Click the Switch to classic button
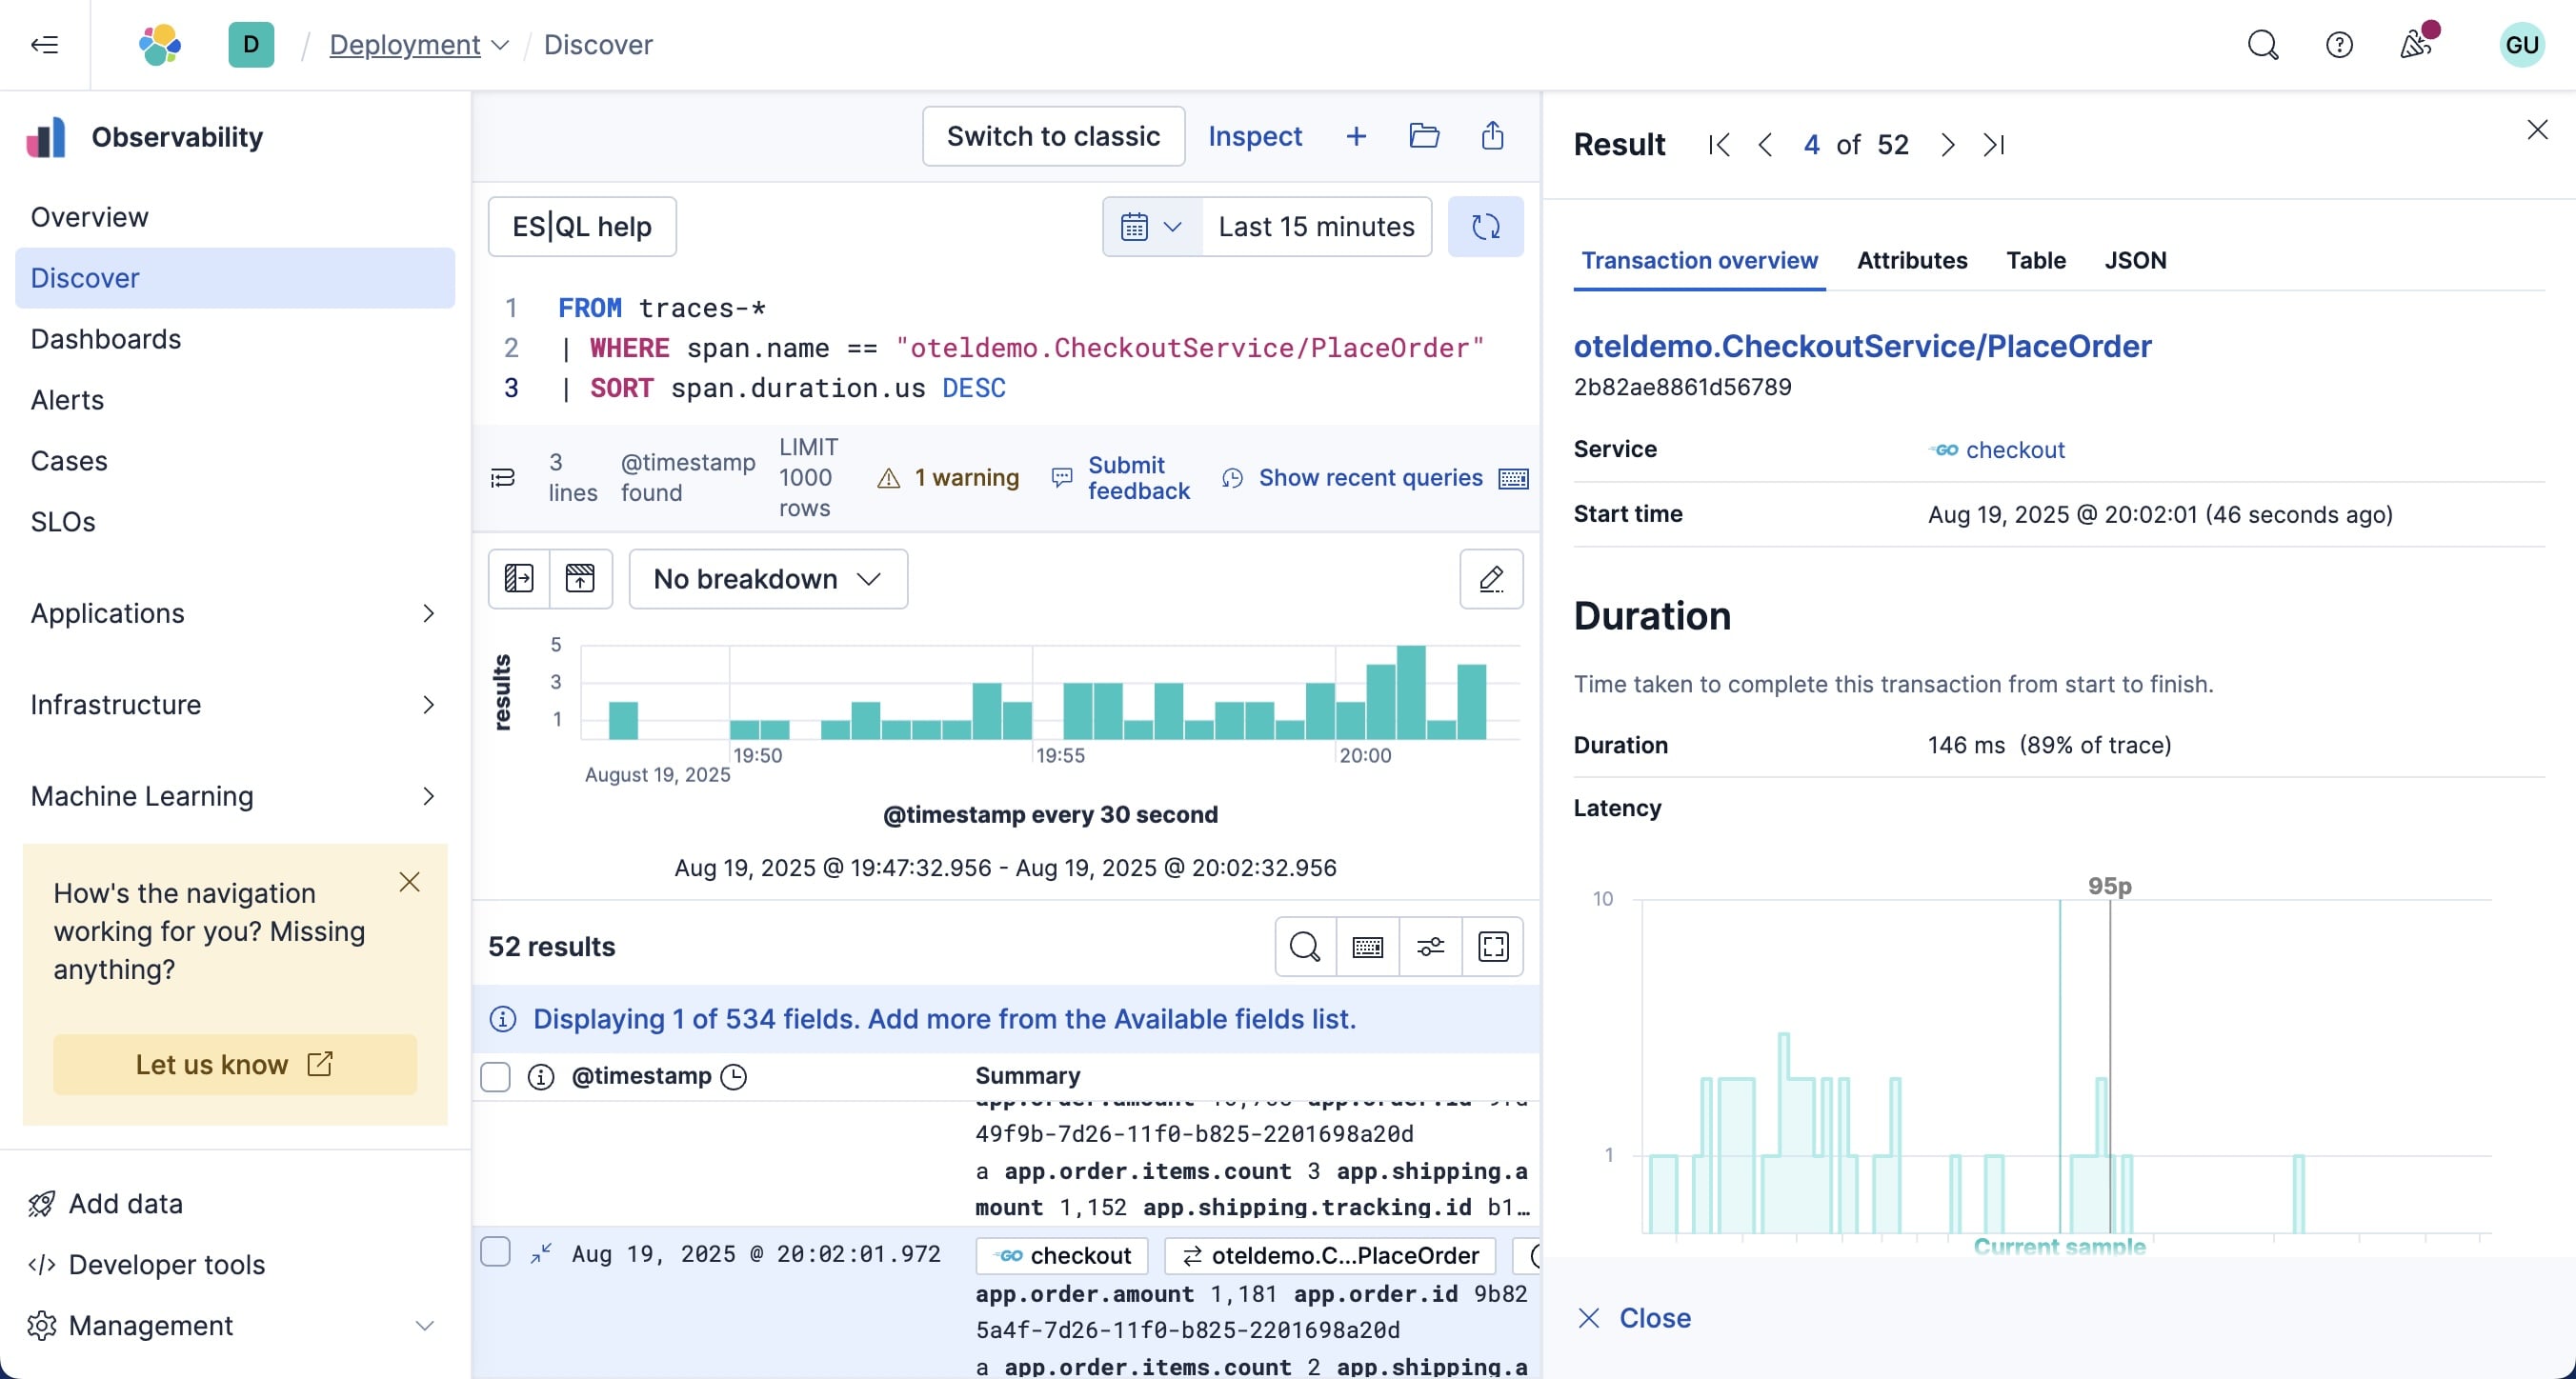The height and width of the screenshot is (1379, 2576). (x=1053, y=136)
